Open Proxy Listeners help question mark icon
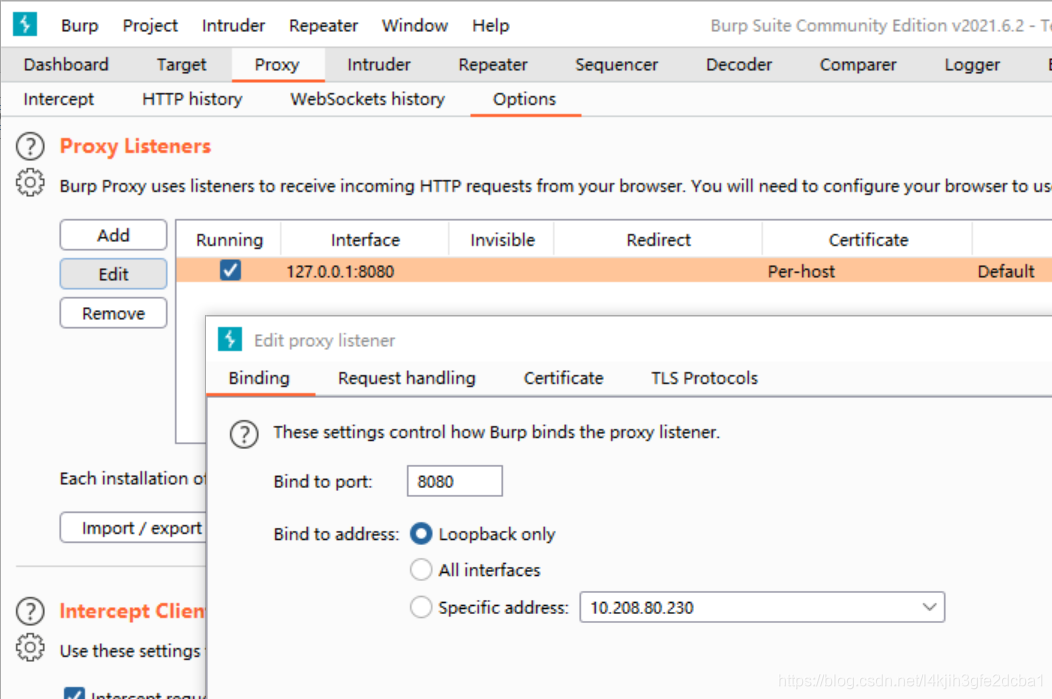The width and height of the screenshot is (1052, 699). click(x=30, y=146)
